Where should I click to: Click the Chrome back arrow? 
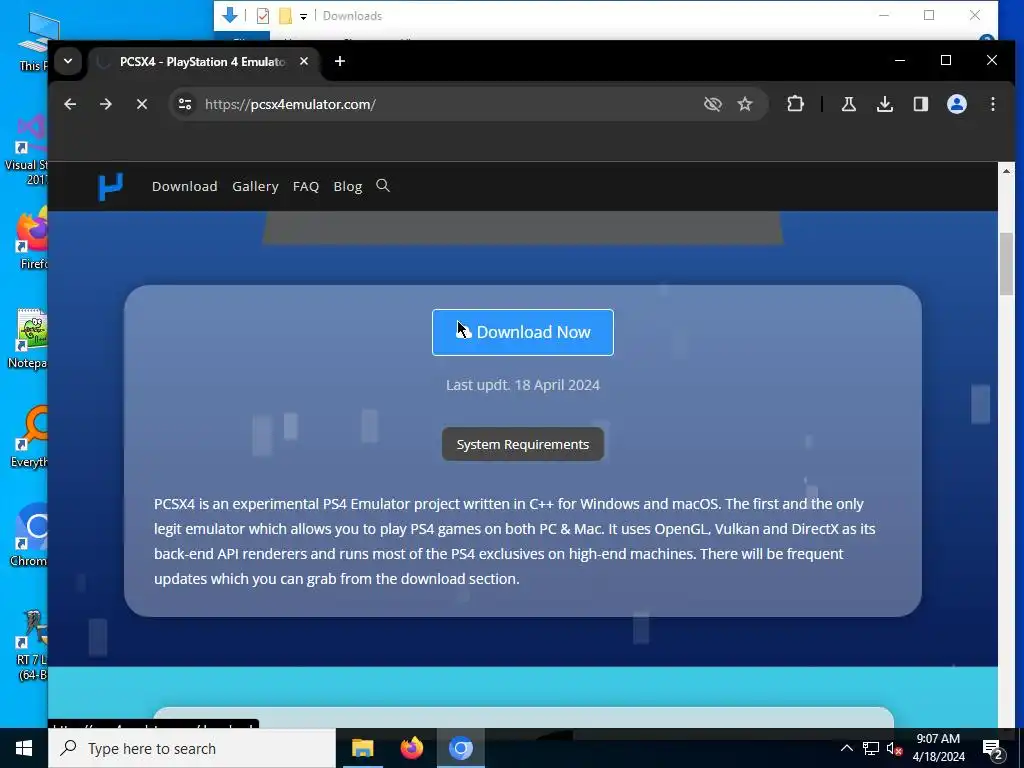(70, 104)
